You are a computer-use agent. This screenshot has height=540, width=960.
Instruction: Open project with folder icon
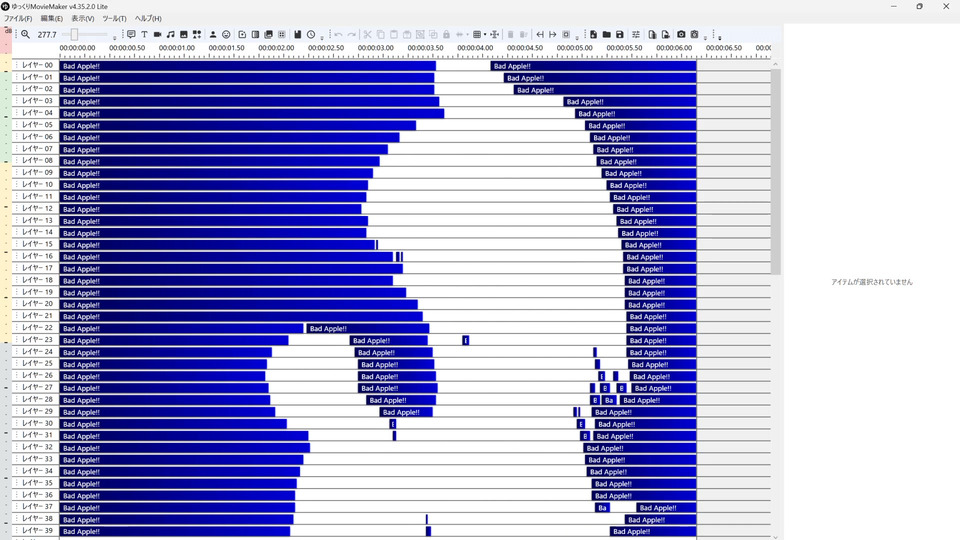(607, 34)
